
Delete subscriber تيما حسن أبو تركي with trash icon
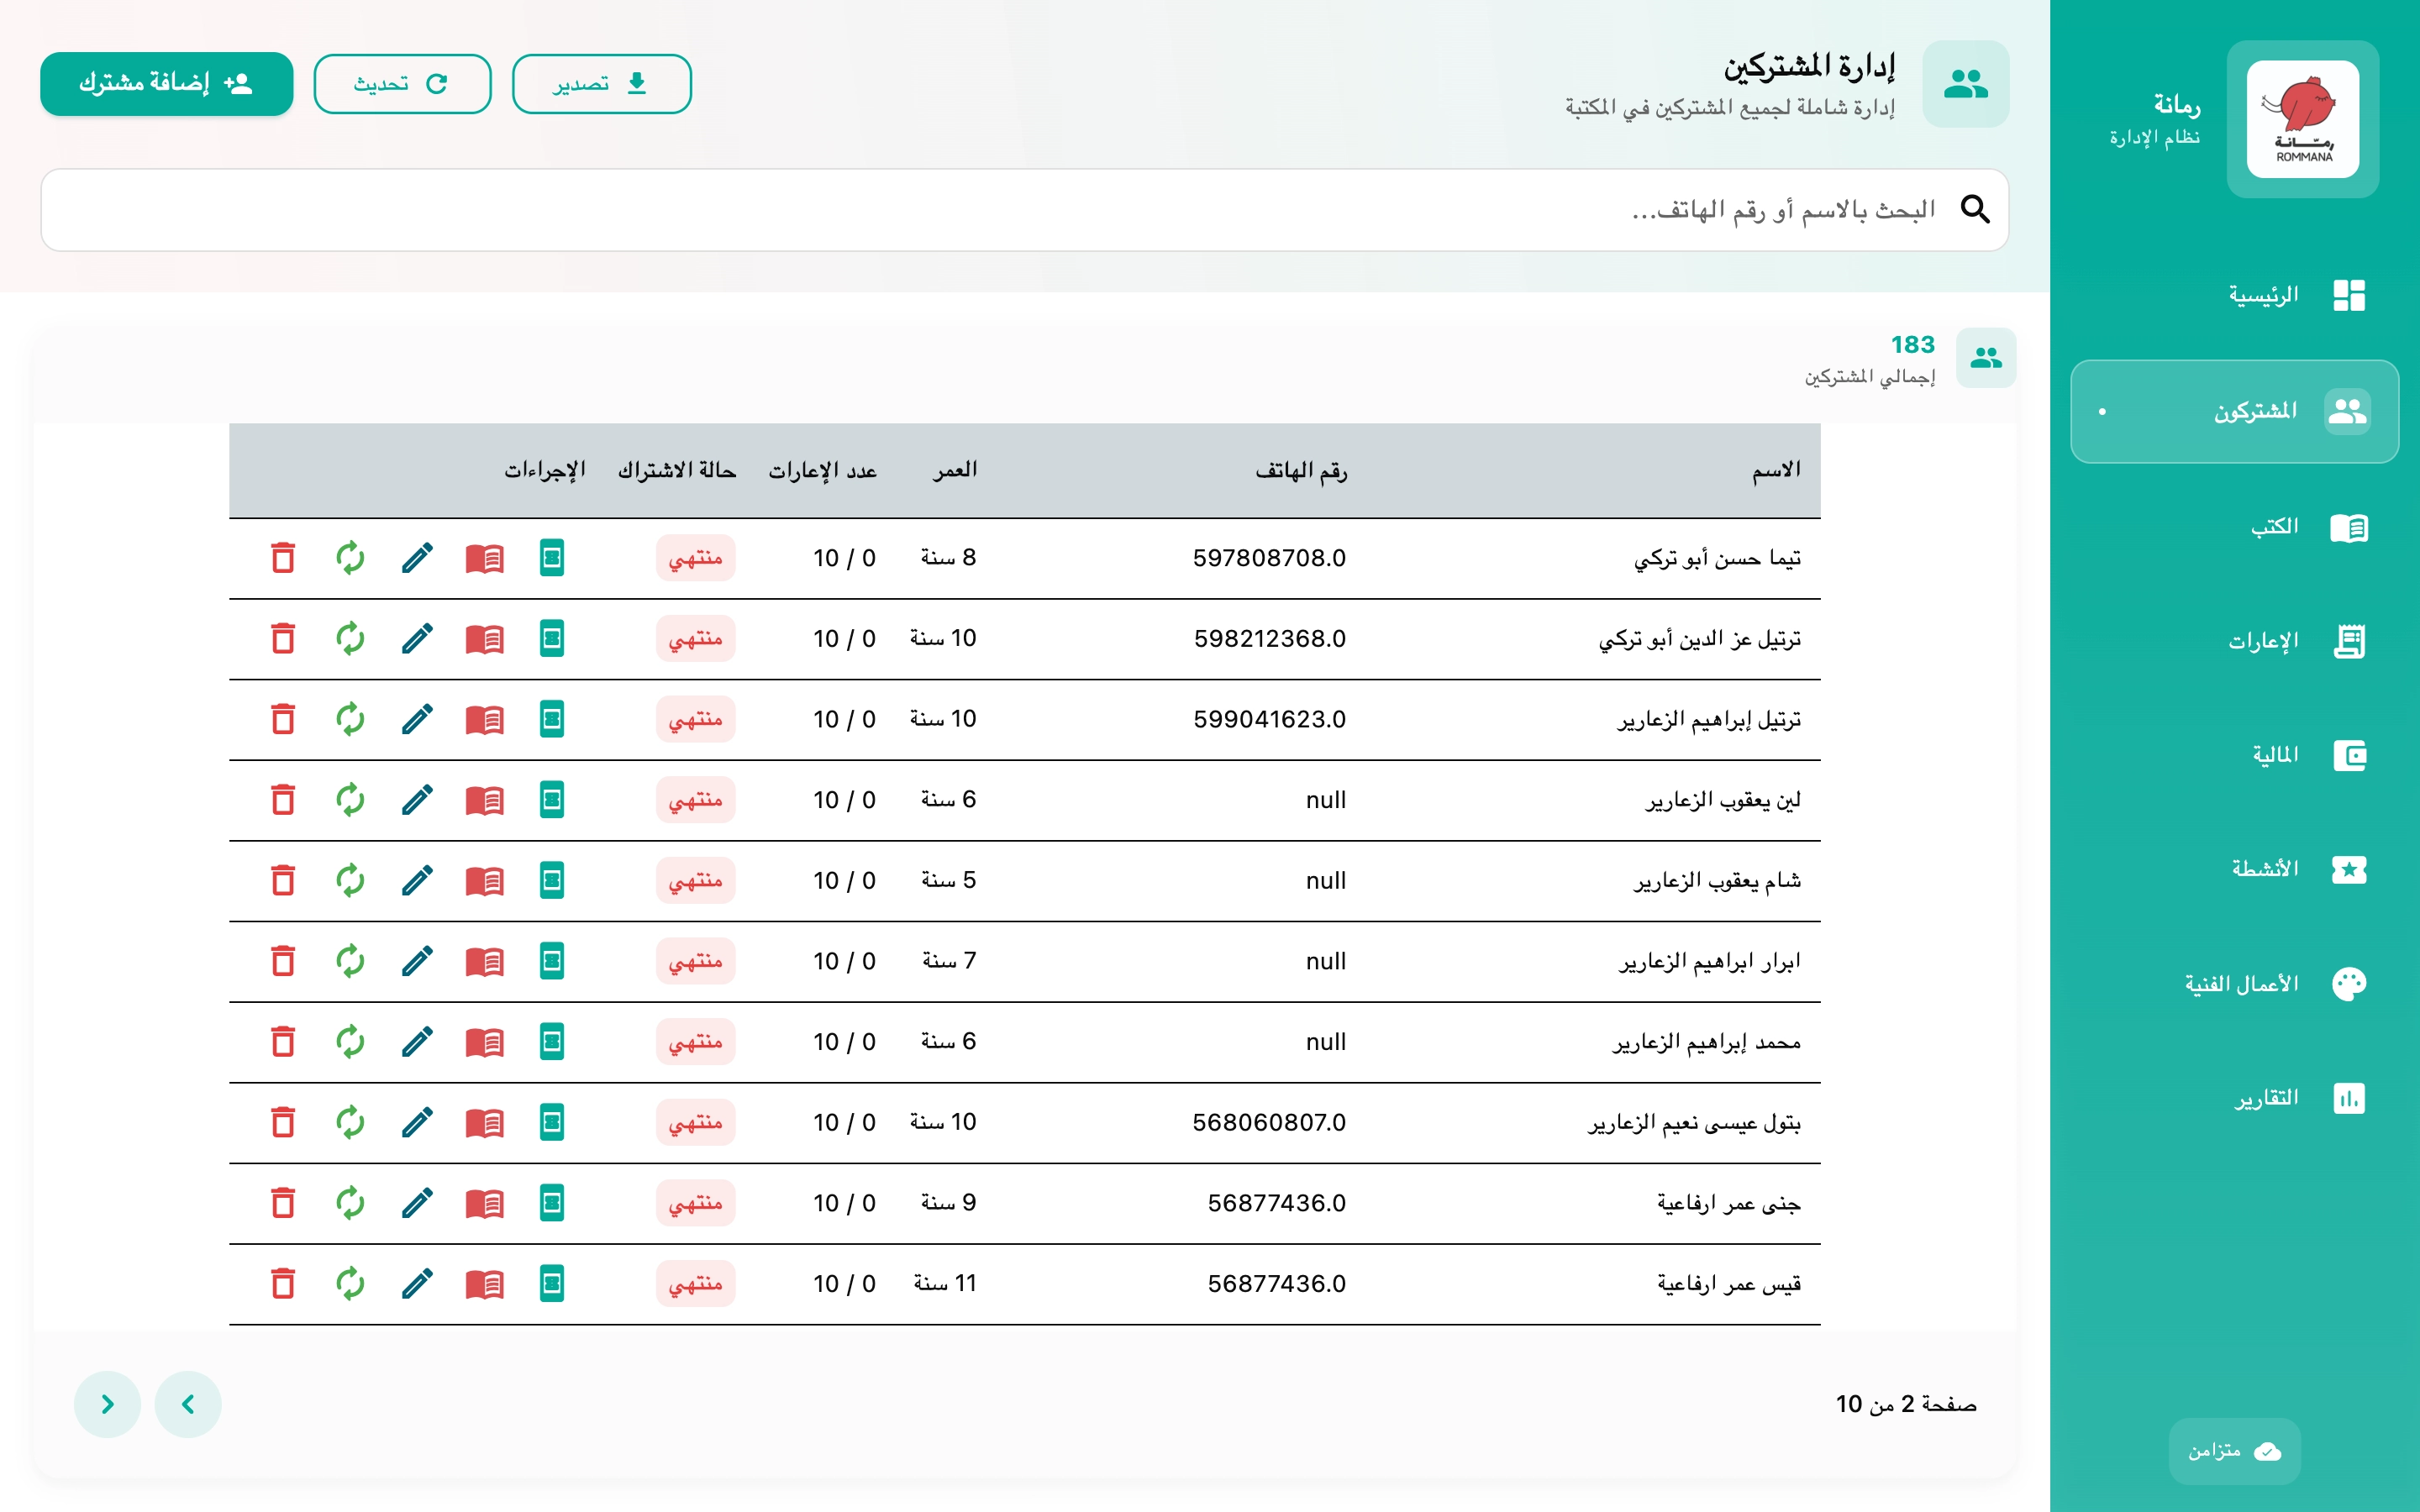click(283, 558)
